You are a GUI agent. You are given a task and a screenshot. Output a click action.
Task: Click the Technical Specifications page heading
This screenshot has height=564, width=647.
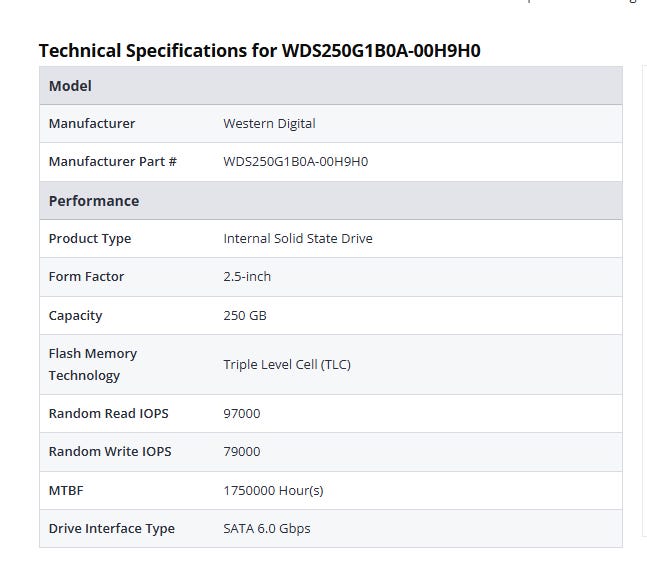tap(259, 50)
